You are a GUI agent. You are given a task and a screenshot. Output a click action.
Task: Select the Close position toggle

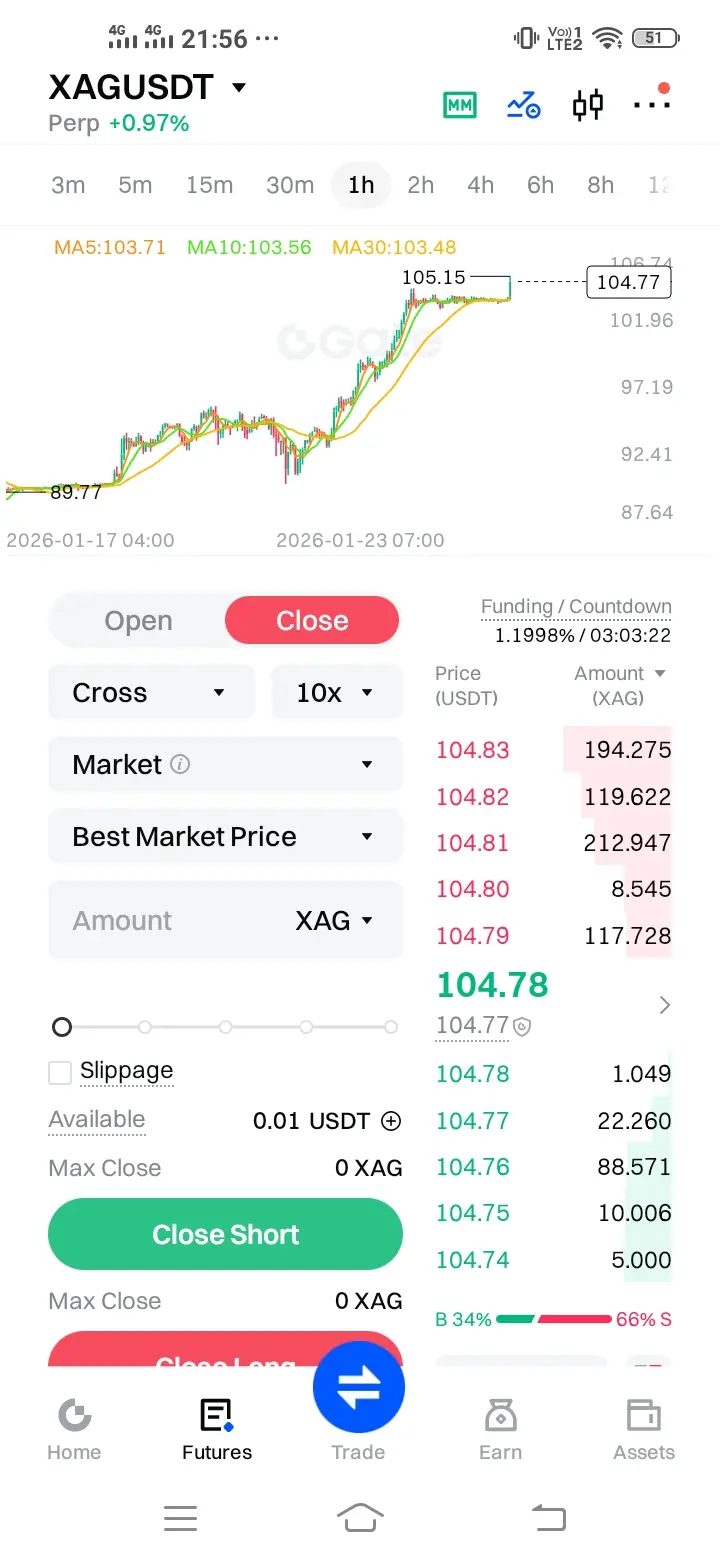(x=312, y=621)
